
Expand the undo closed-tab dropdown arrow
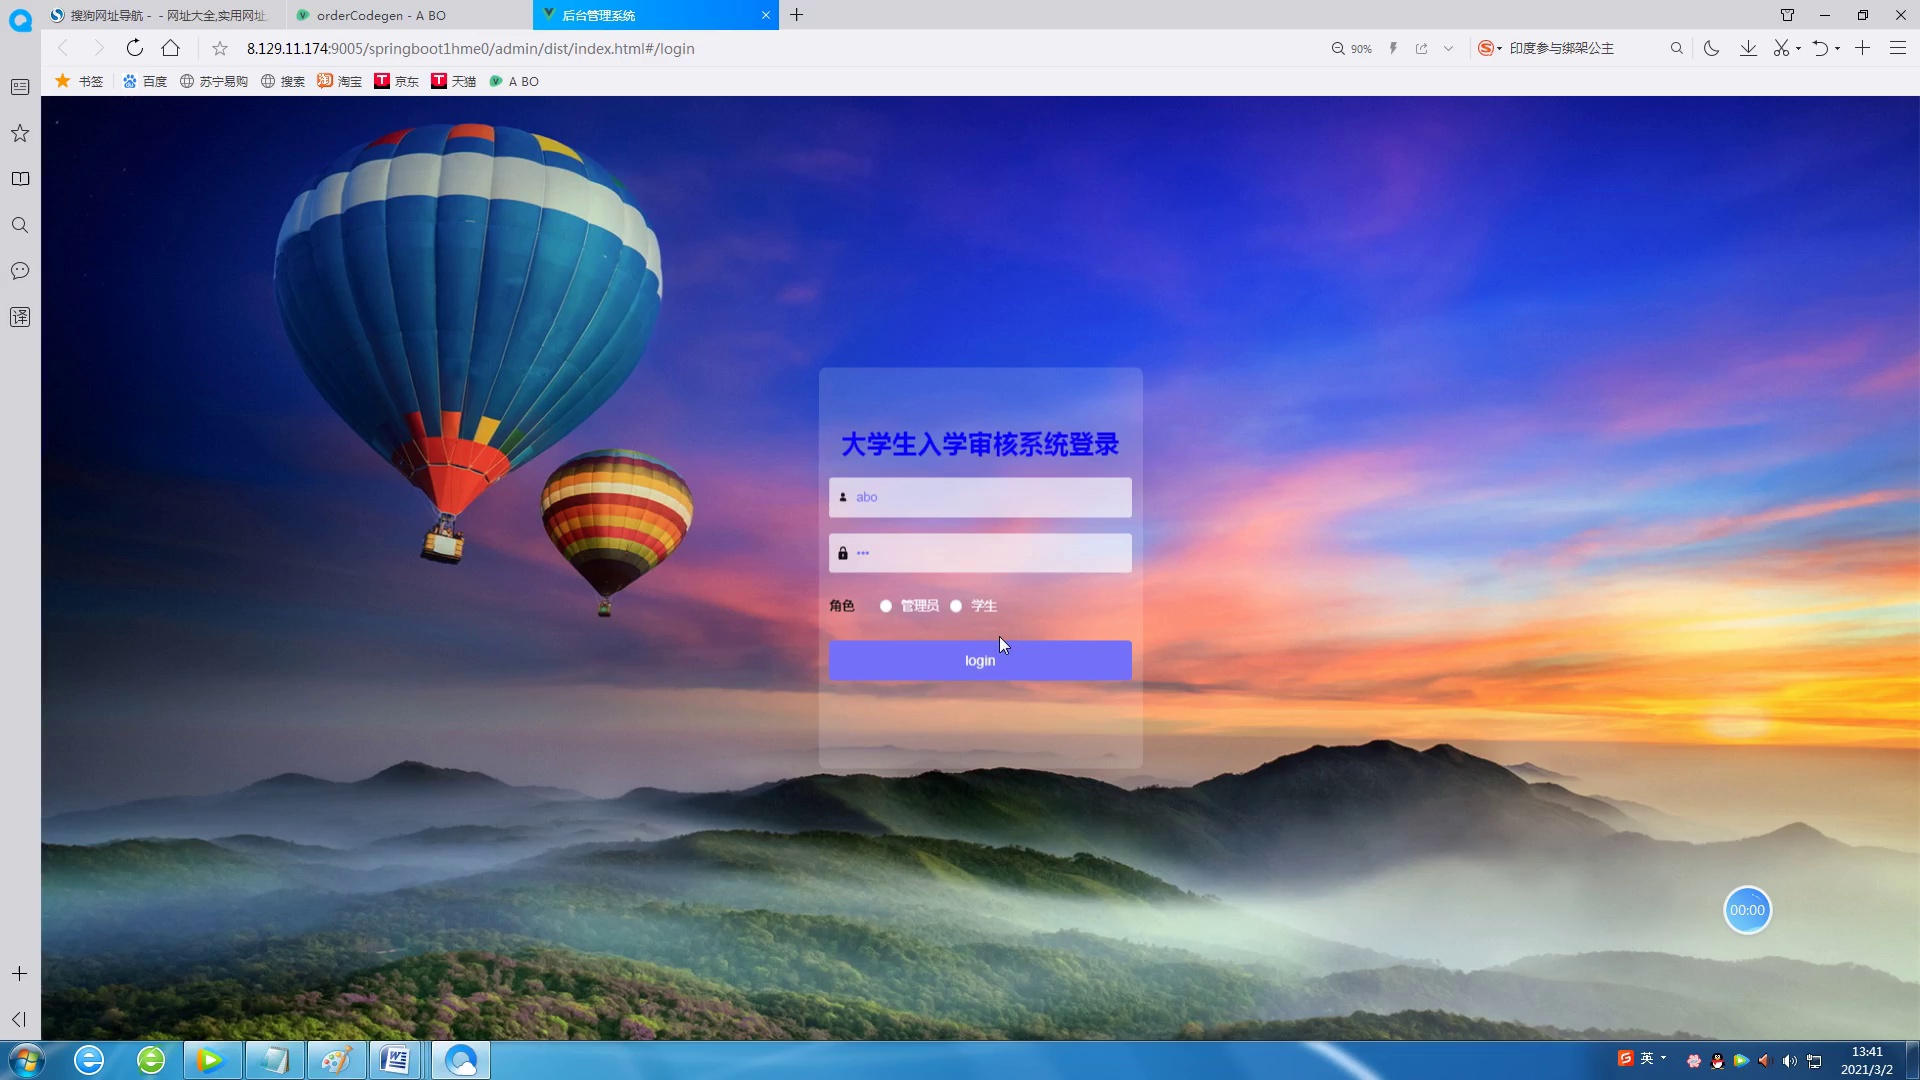point(1837,49)
